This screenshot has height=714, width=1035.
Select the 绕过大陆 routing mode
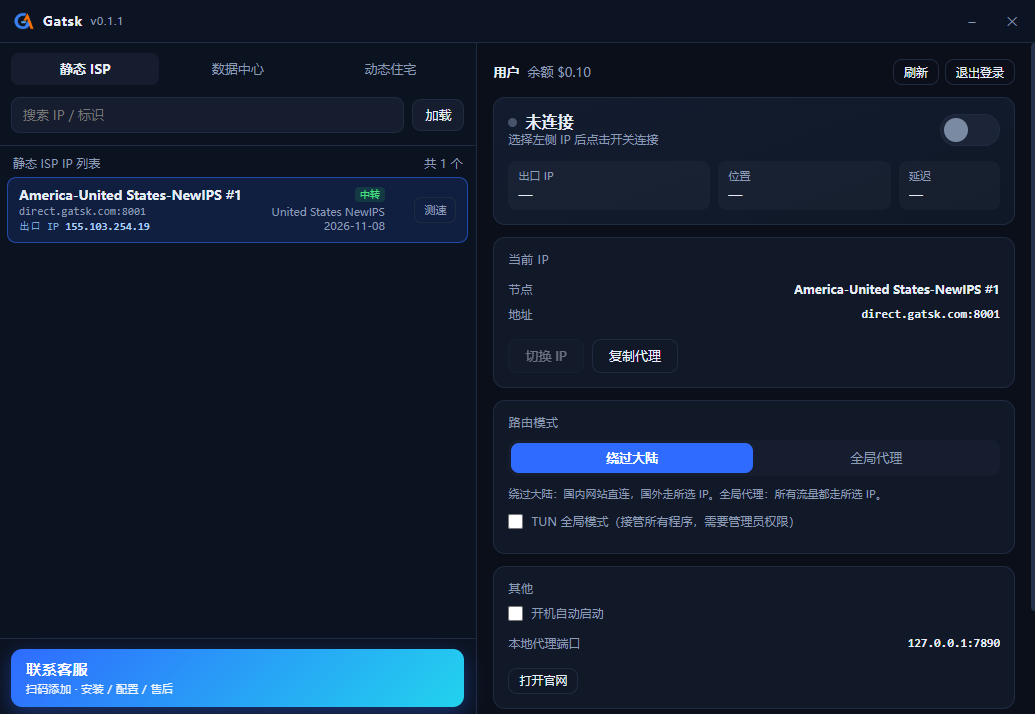[632, 458]
